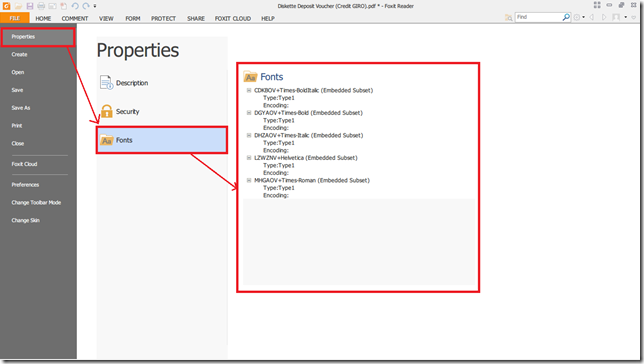
Task: Open the Security properties section
Action: point(162,111)
